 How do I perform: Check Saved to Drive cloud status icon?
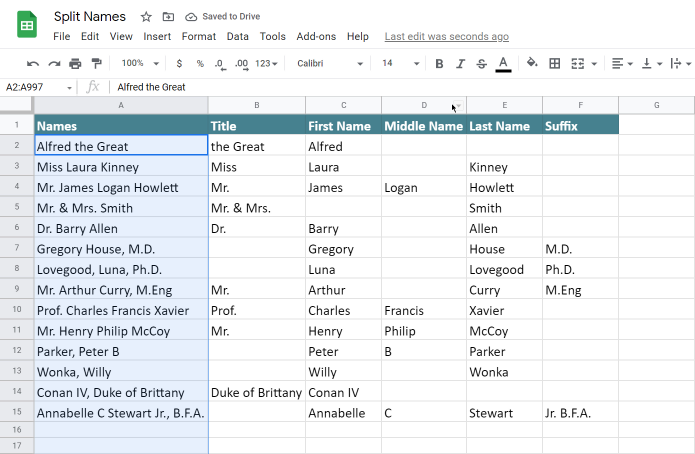click(x=191, y=17)
